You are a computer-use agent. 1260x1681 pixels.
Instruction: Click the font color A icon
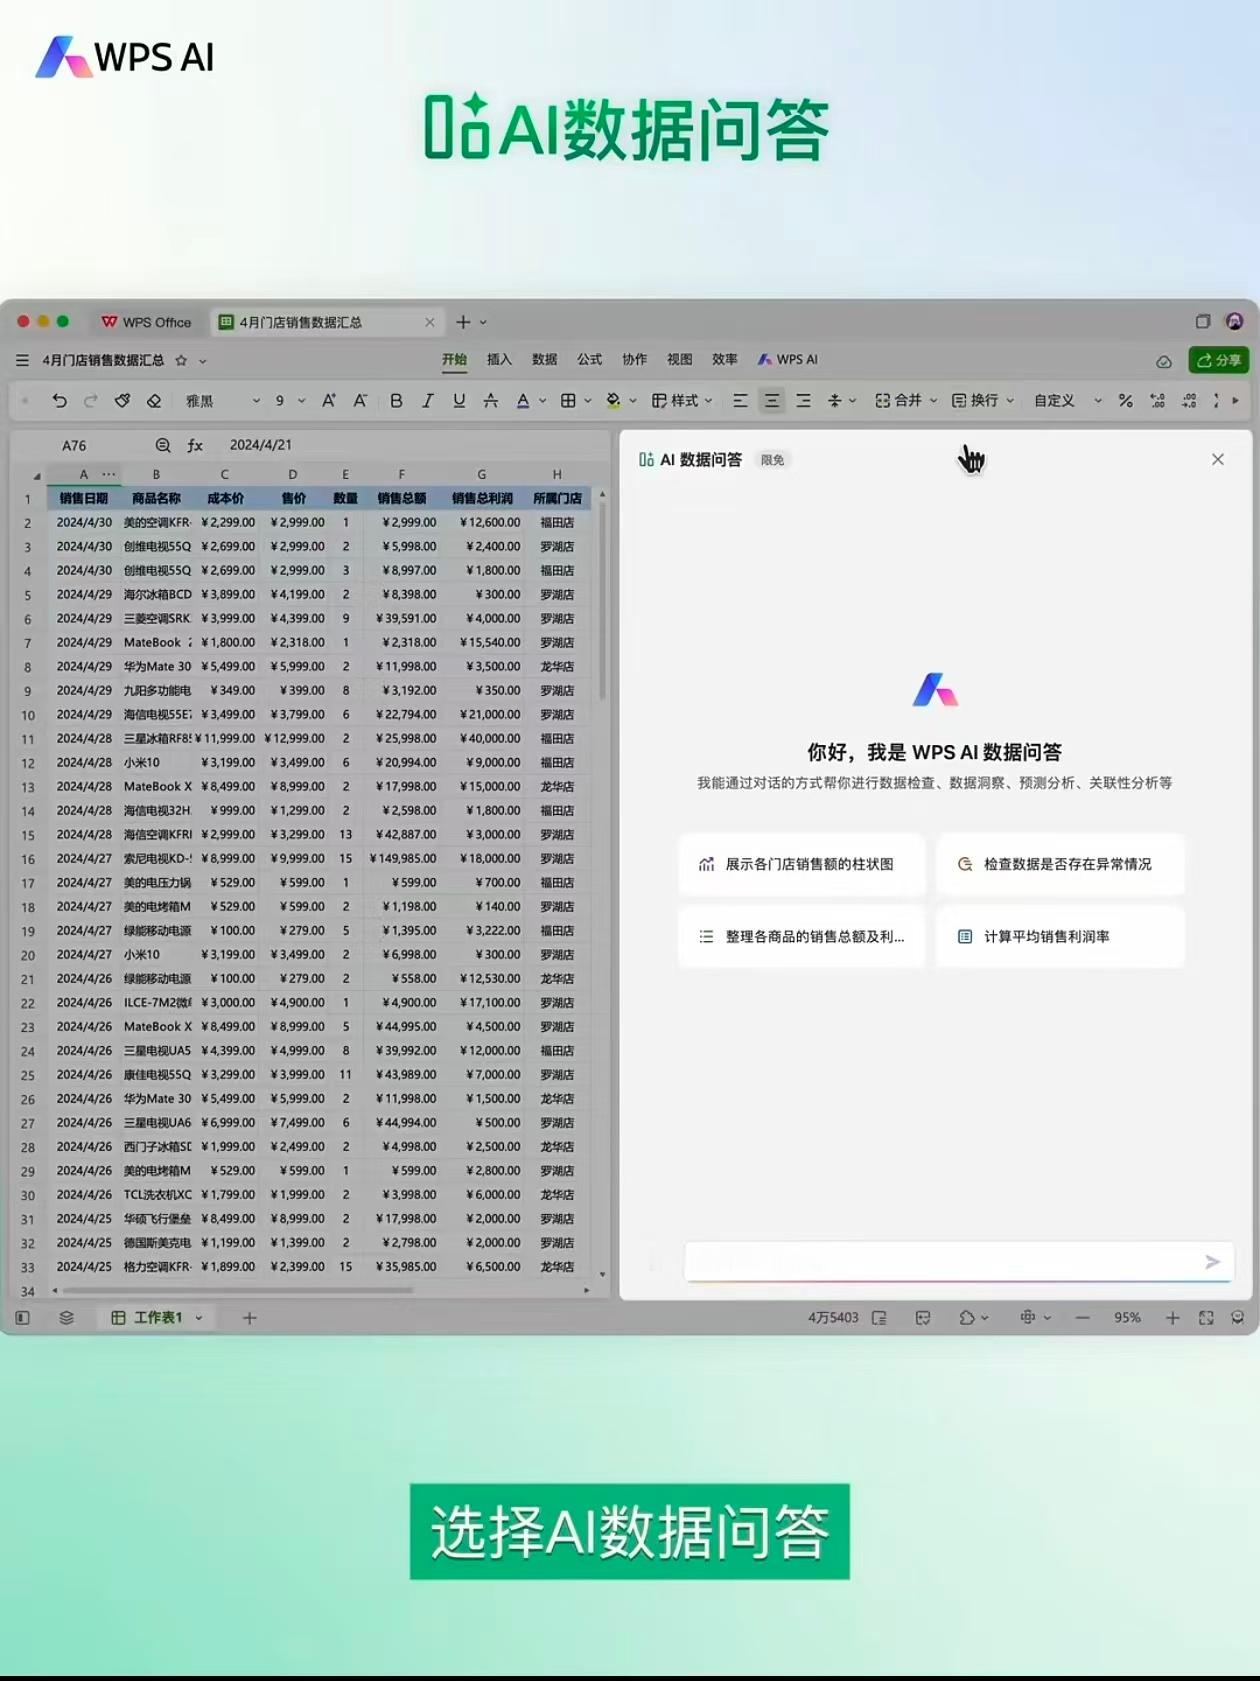522,401
